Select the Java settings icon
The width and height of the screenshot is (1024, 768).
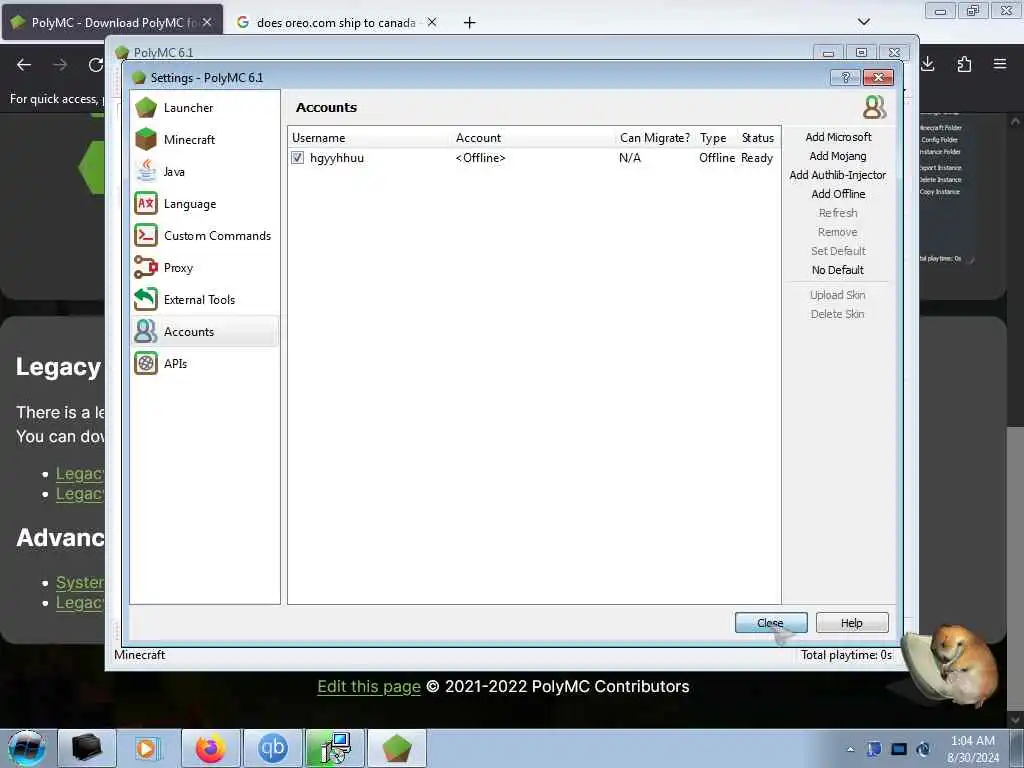tap(146, 172)
